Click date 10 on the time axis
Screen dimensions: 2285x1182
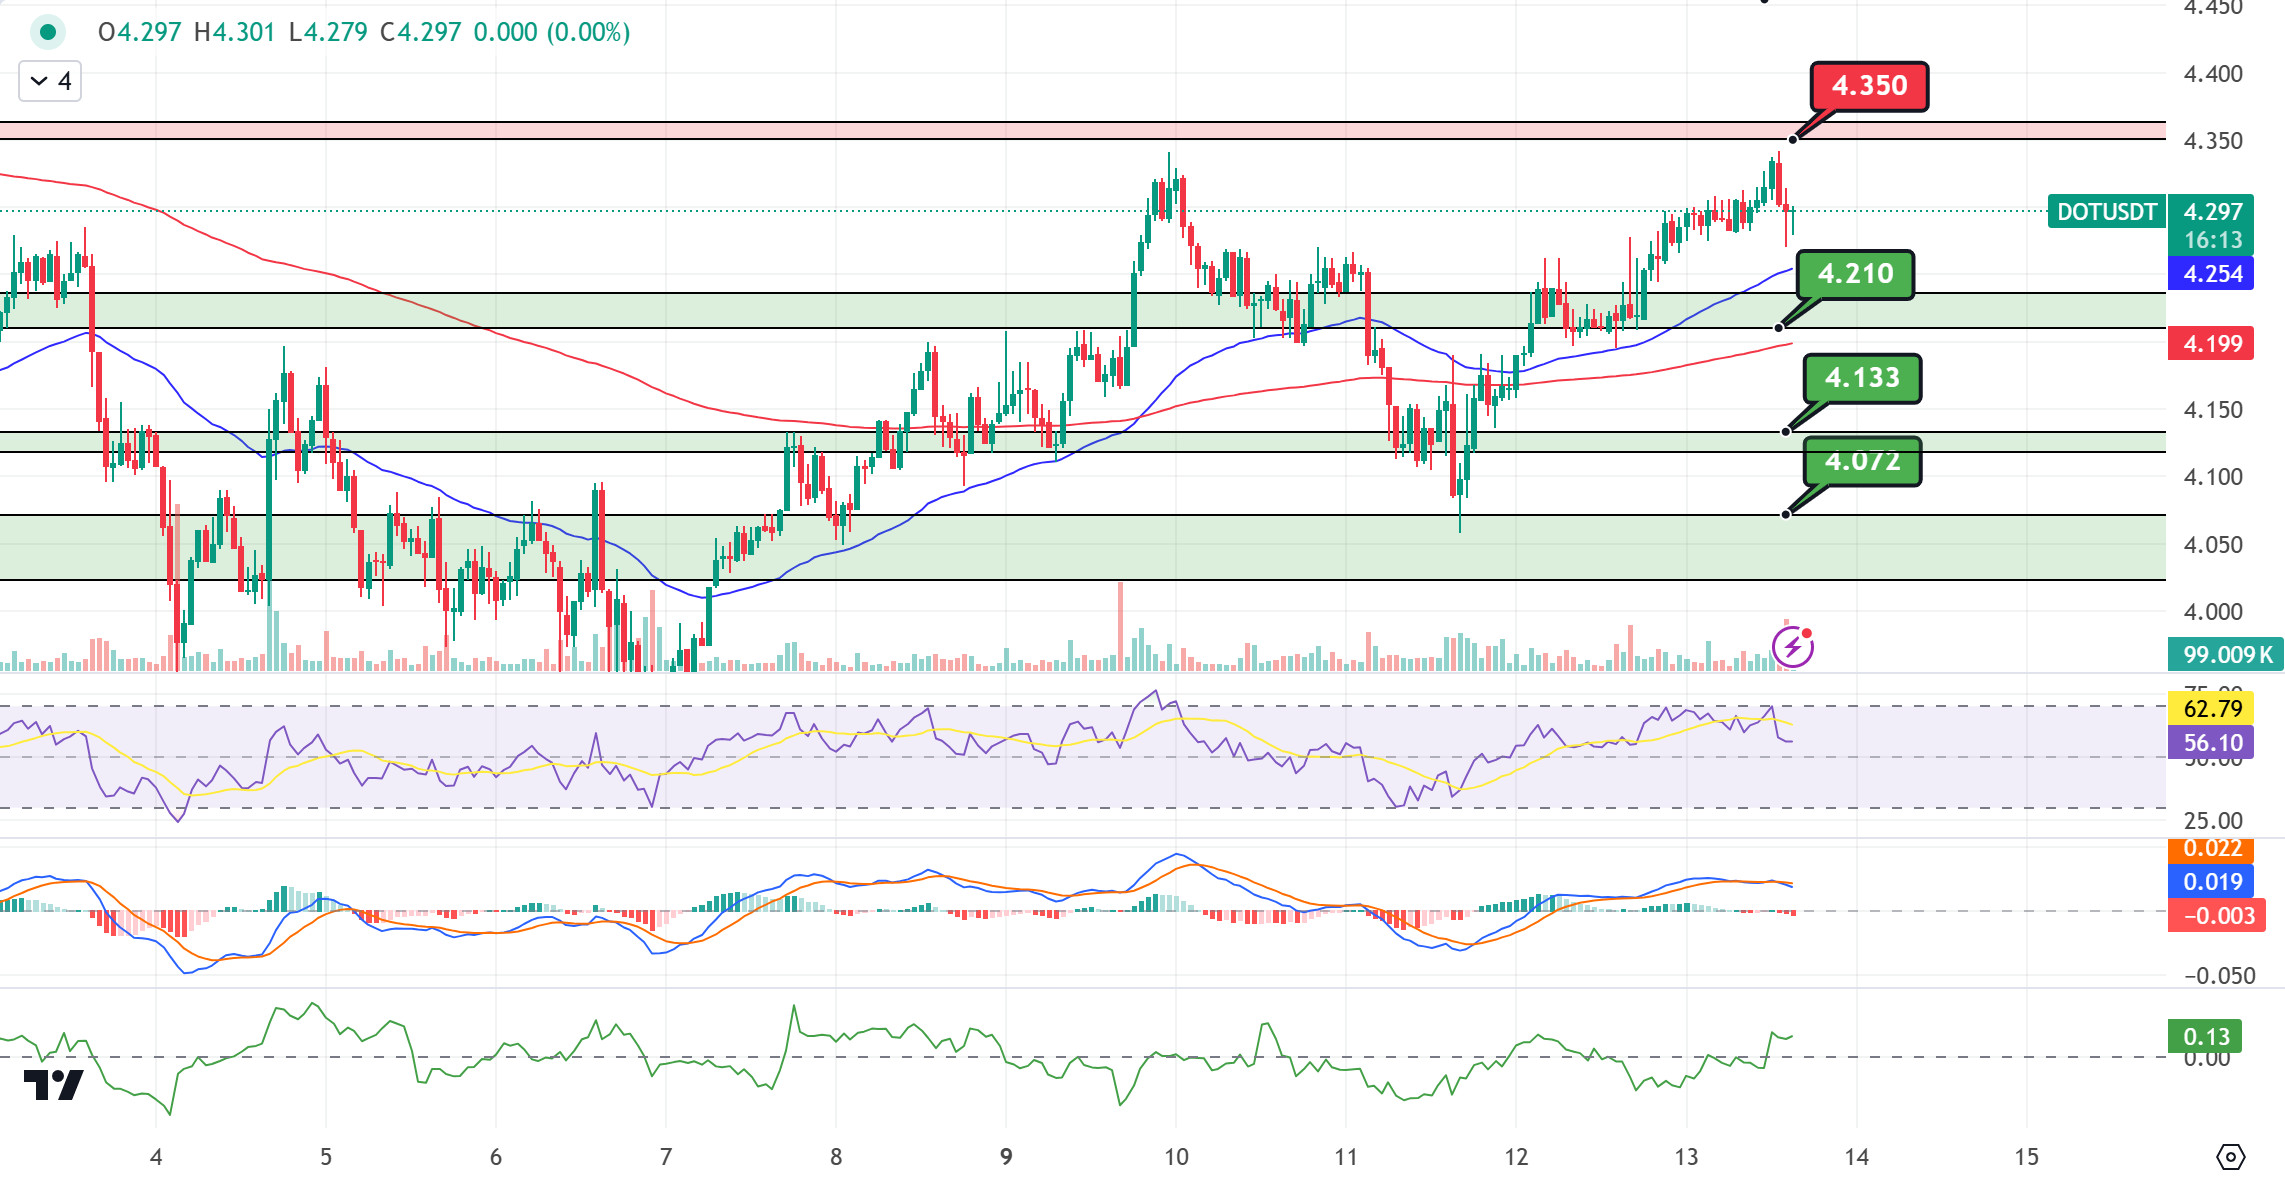click(1176, 1157)
